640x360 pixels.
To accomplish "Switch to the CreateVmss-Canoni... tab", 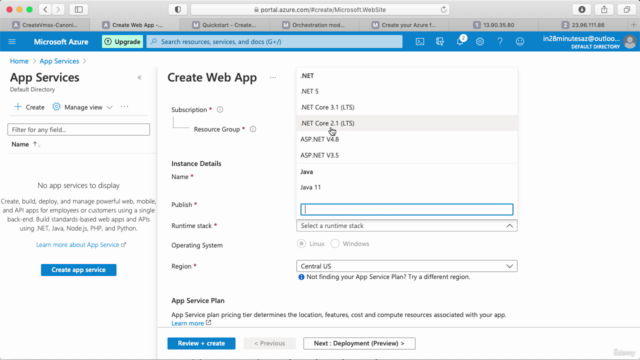I will [46, 25].
